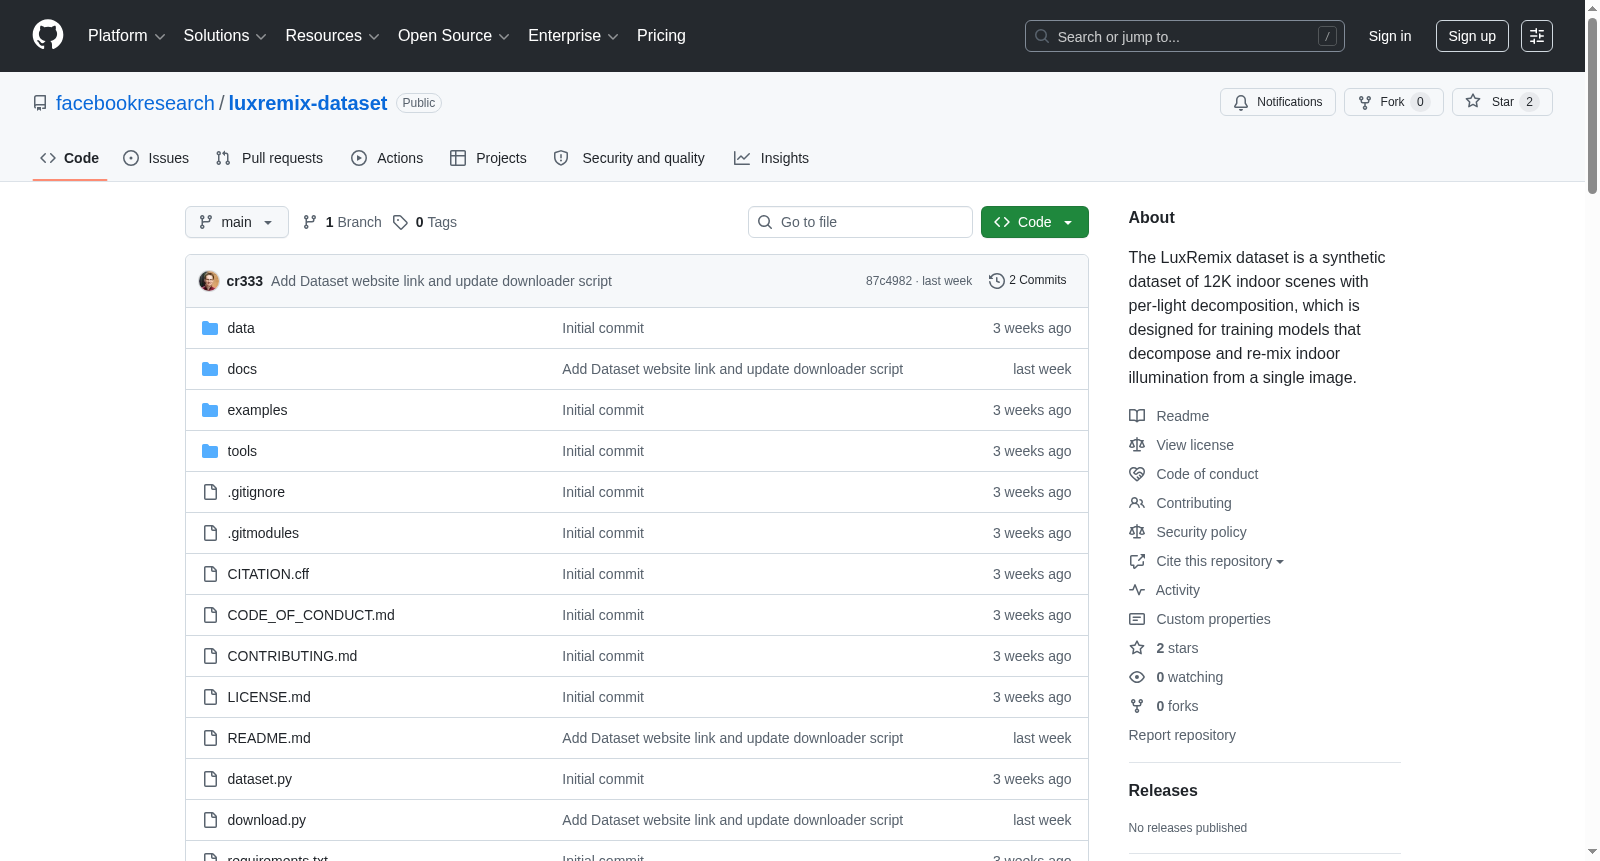Open the Notifications subscription button
The image size is (1600, 861).
[x=1278, y=102]
